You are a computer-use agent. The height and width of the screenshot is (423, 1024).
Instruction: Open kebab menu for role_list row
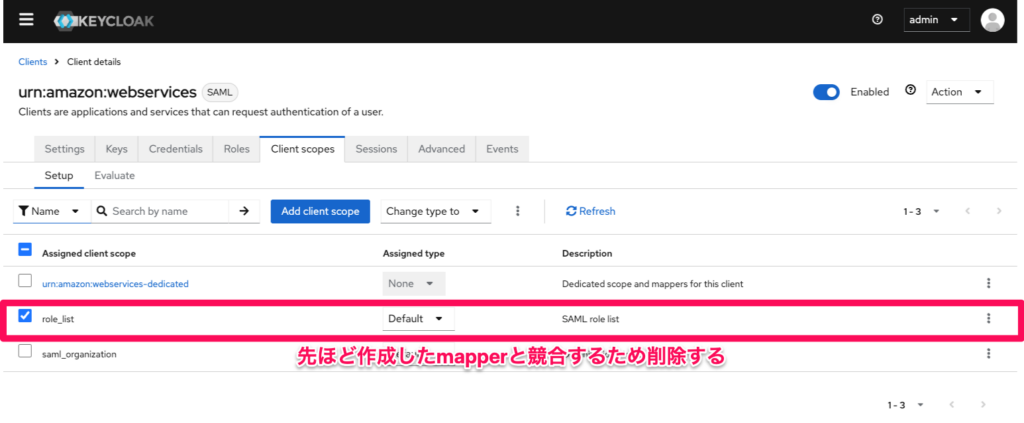click(988, 318)
